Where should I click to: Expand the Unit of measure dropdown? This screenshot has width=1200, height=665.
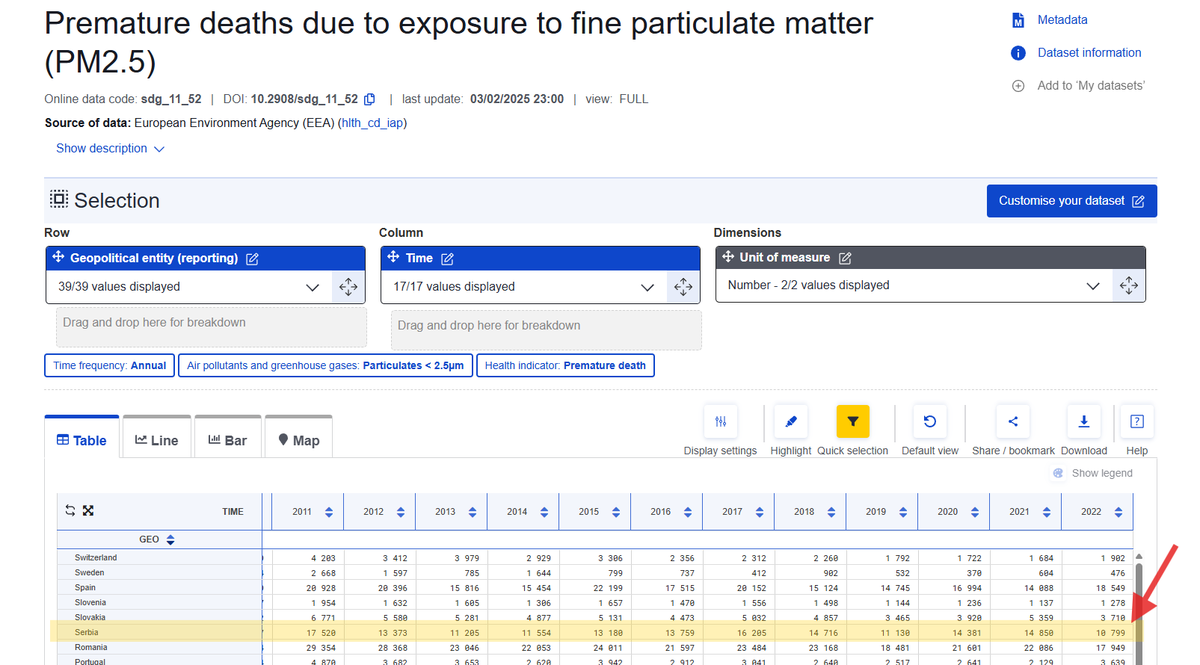tap(1093, 285)
